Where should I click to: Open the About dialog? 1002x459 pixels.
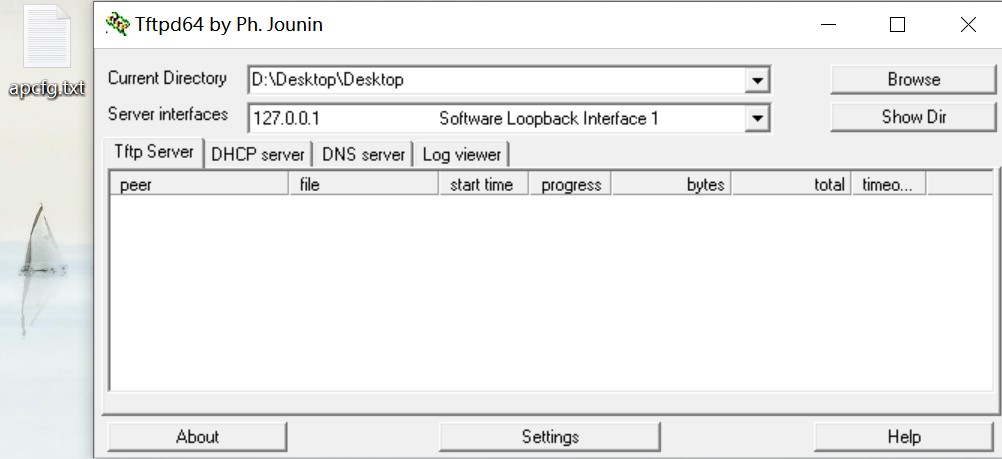197,437
